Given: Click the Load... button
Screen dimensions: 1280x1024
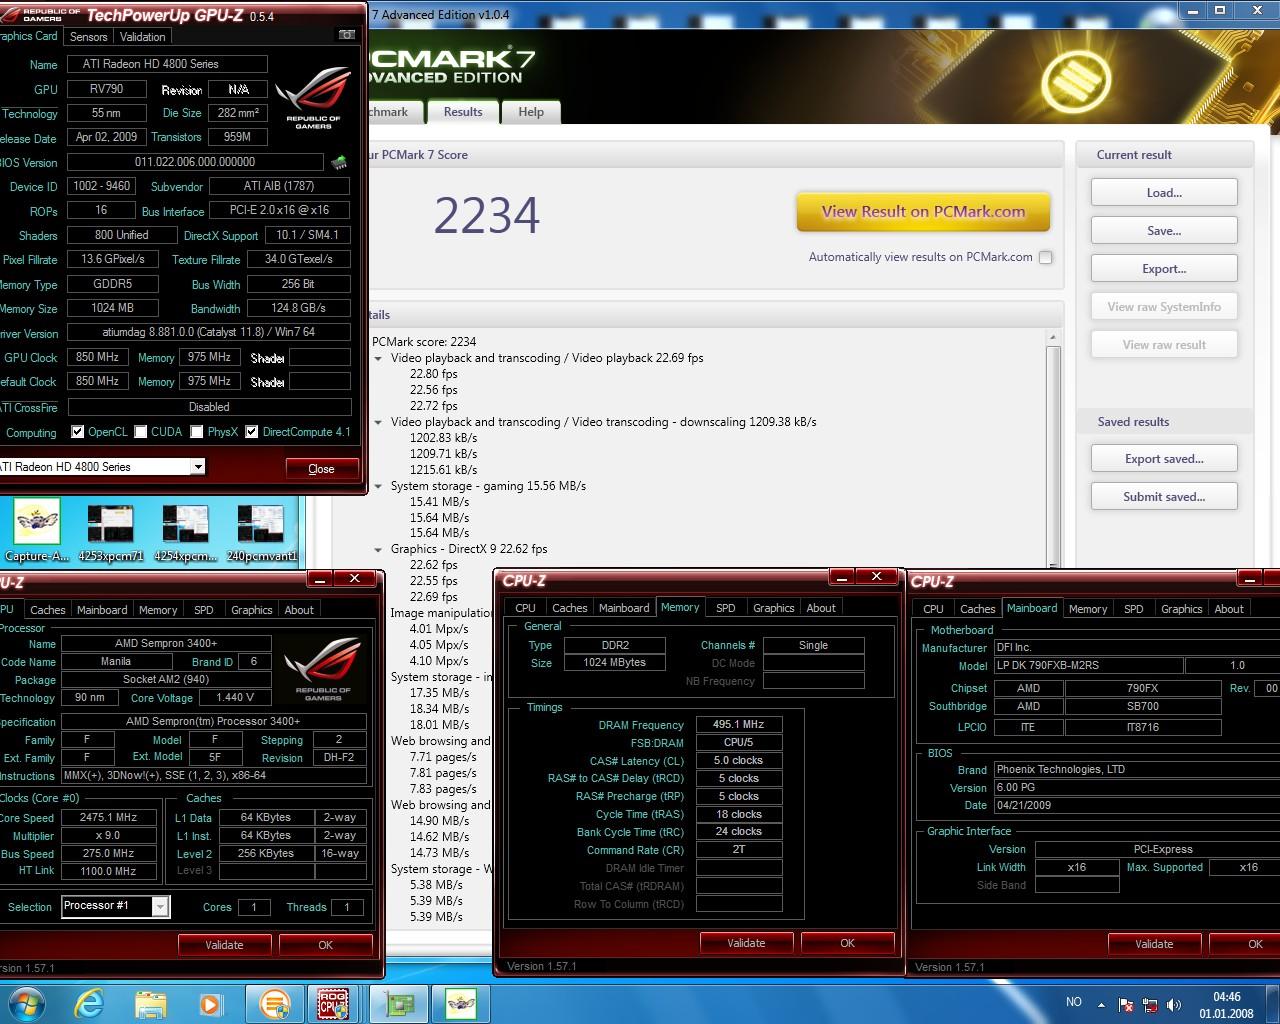Looking at the screenshot, I should click(x=1164, y=193).
